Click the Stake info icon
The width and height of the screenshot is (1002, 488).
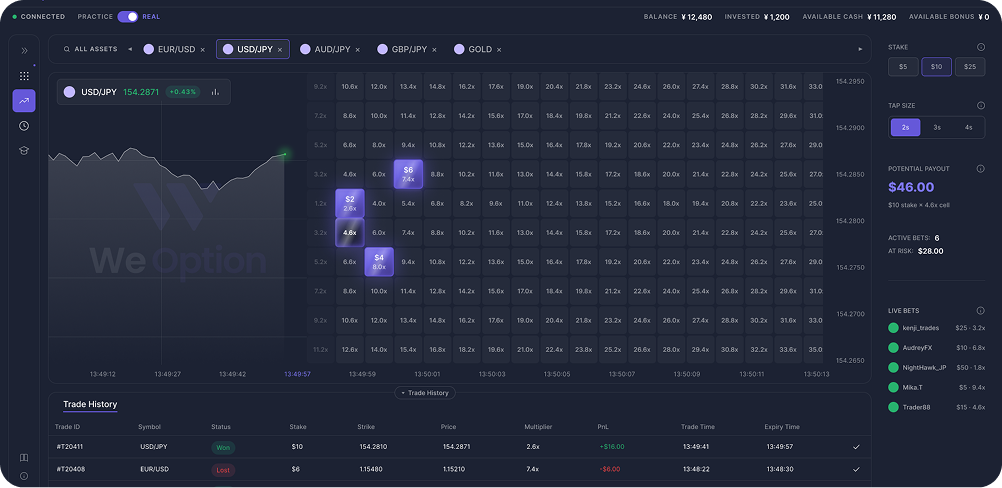click(x=981, y=47)
